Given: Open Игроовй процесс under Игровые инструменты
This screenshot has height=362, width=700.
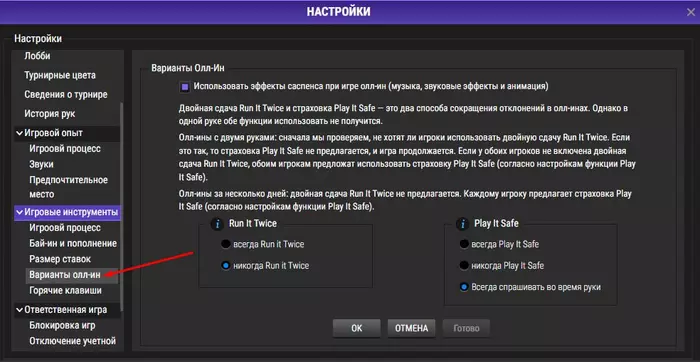Looking at the screenshot, I should [65, 228].
